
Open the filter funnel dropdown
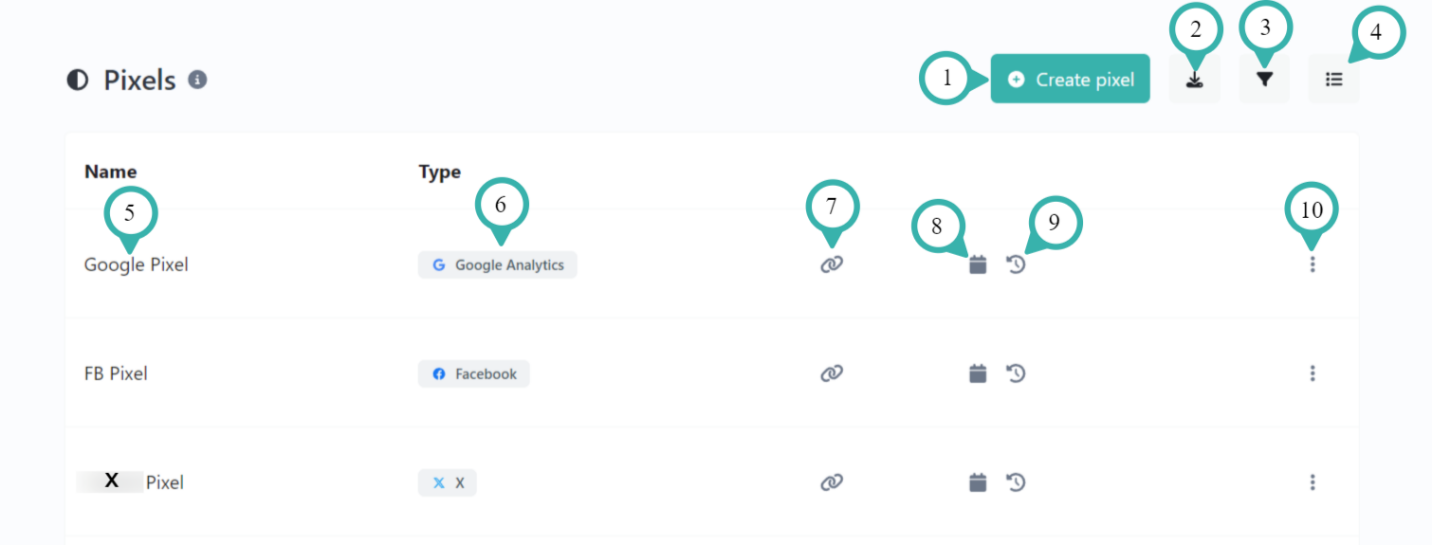click(1264, 80)
